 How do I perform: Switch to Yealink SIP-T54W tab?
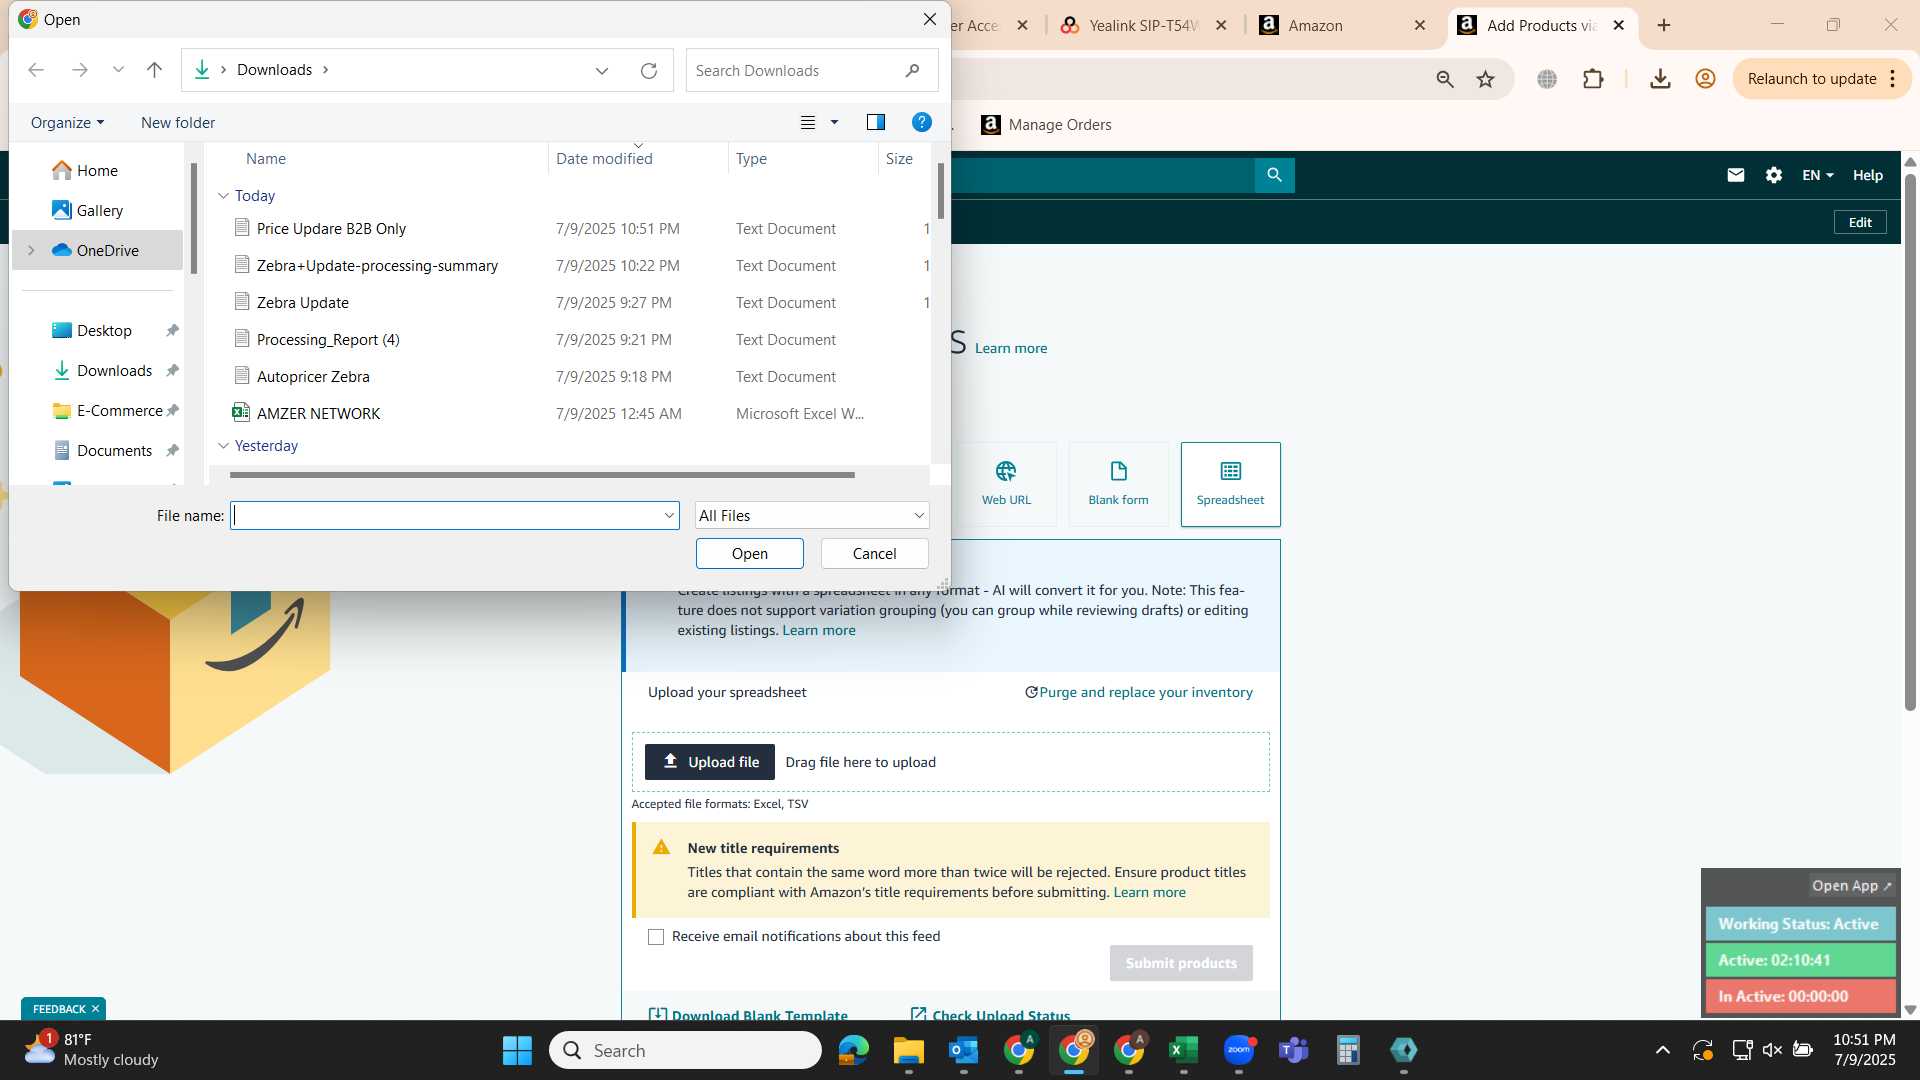[1143, 26]
